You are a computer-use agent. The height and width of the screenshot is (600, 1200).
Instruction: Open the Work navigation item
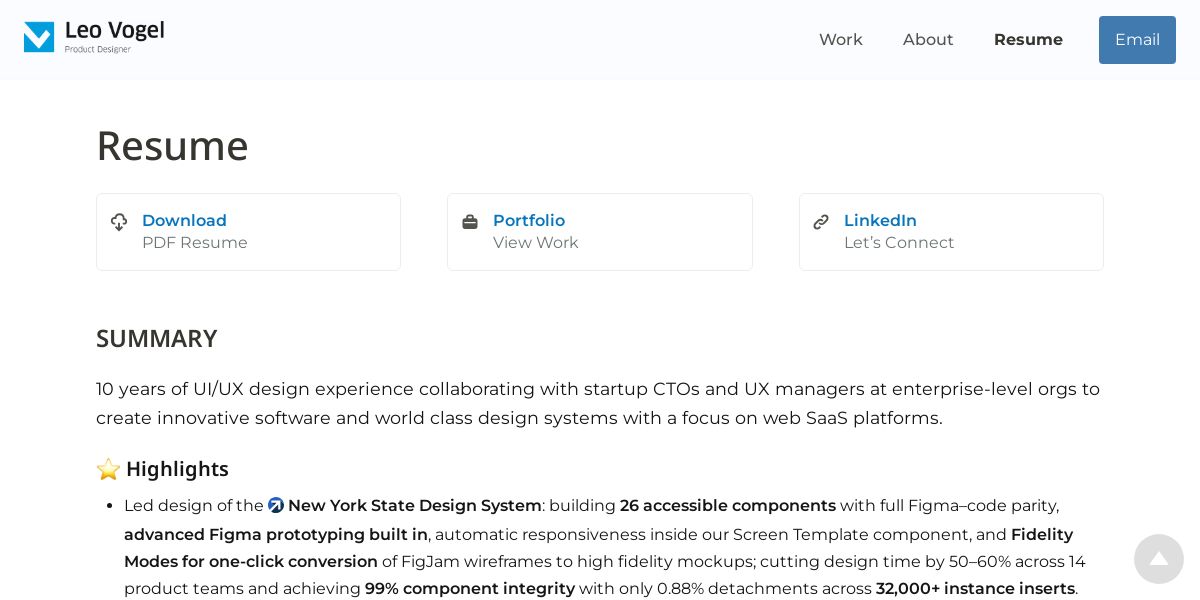coord(840,40)
